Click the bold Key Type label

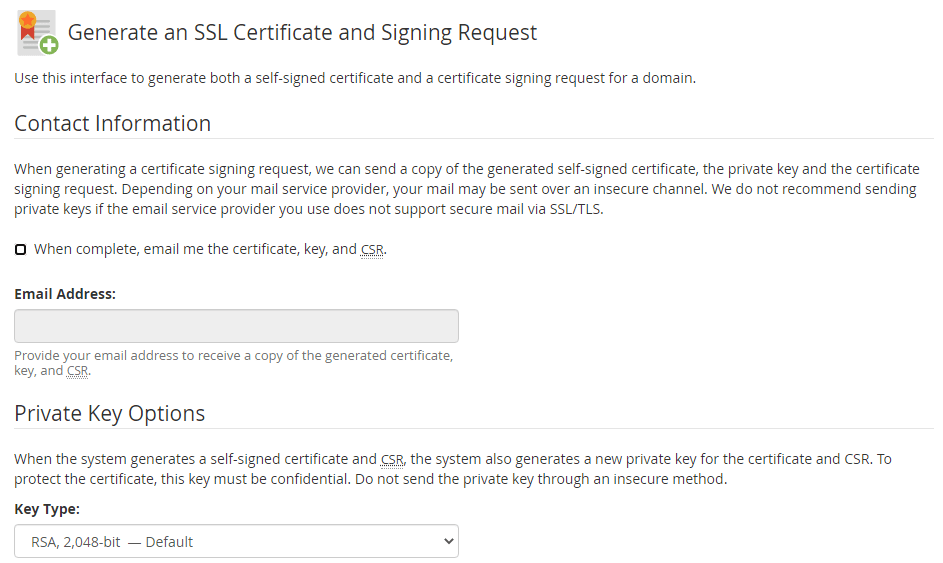coord(47,509)
